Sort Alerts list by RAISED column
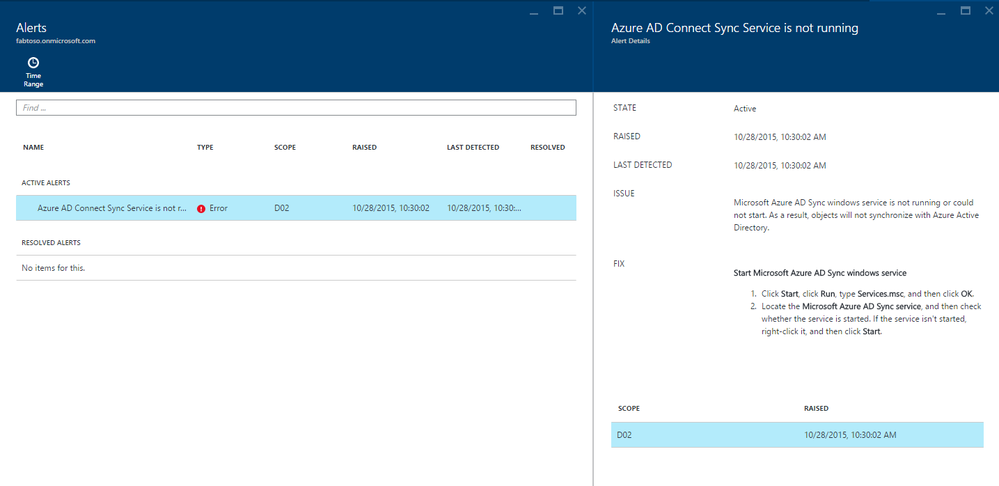The image size is (999, 486). [x=364, y=147]
